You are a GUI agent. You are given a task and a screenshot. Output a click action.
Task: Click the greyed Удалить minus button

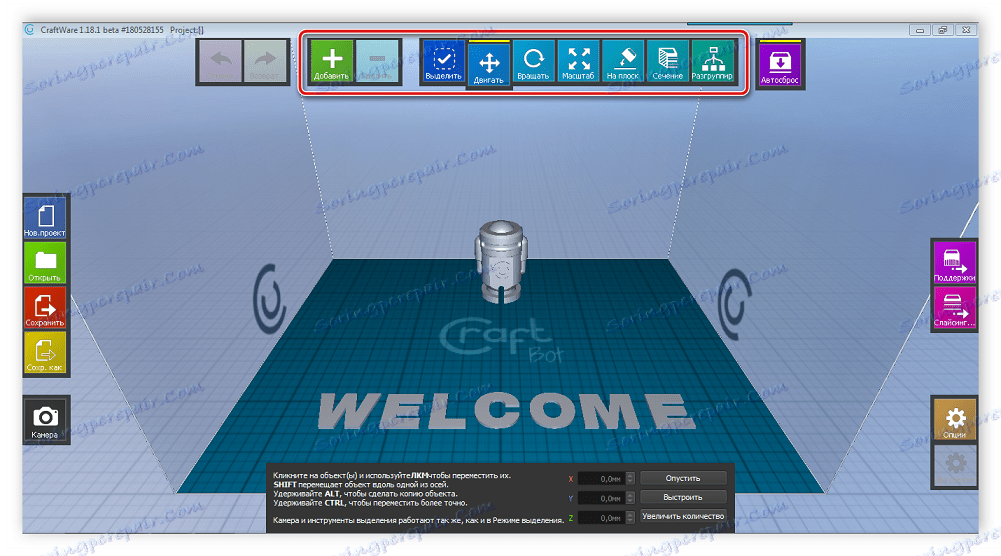[x=377, y=61]
